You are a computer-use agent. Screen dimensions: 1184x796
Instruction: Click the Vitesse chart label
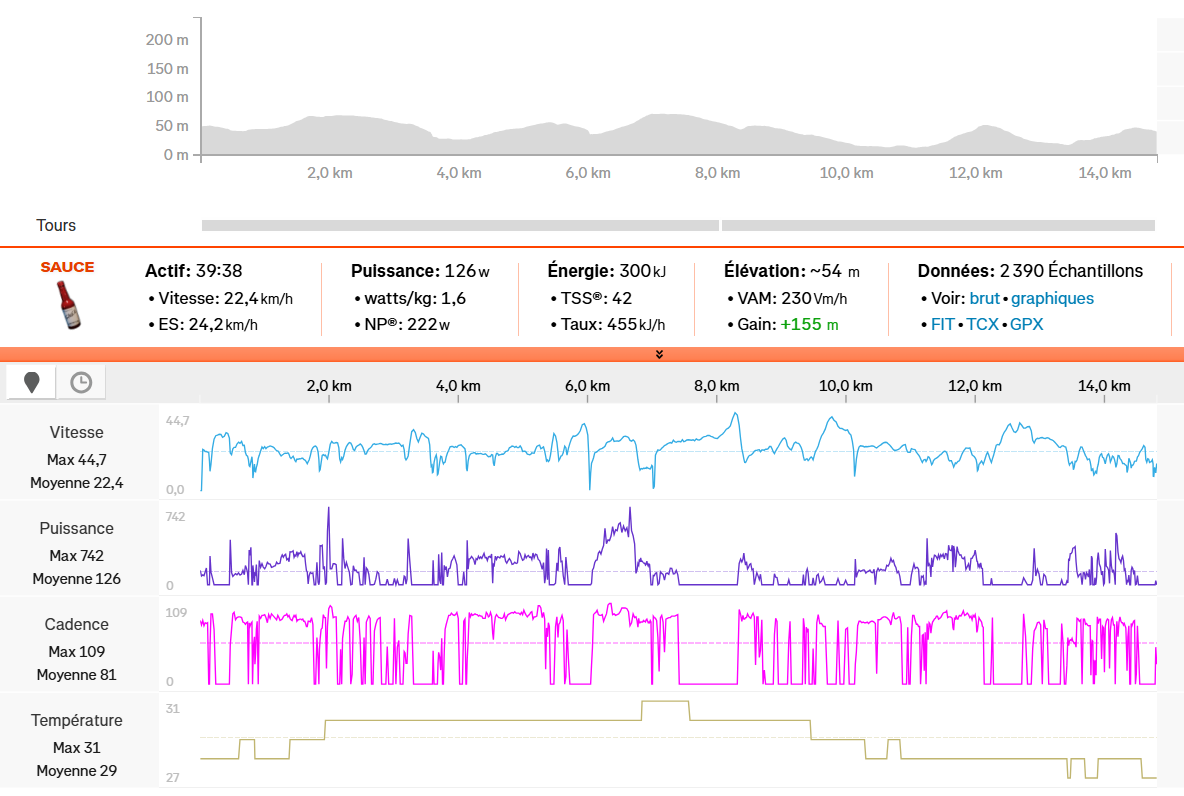click(77, 433)
